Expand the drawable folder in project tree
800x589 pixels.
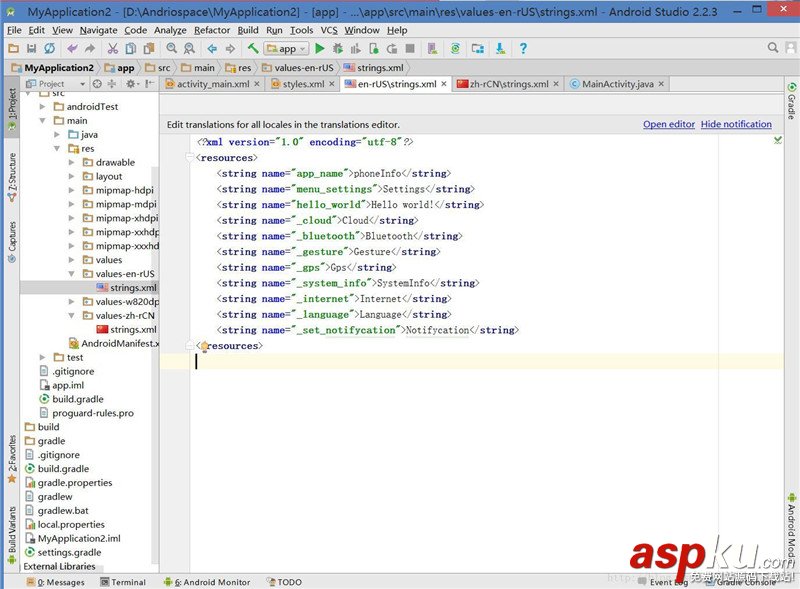pos(73,162)
